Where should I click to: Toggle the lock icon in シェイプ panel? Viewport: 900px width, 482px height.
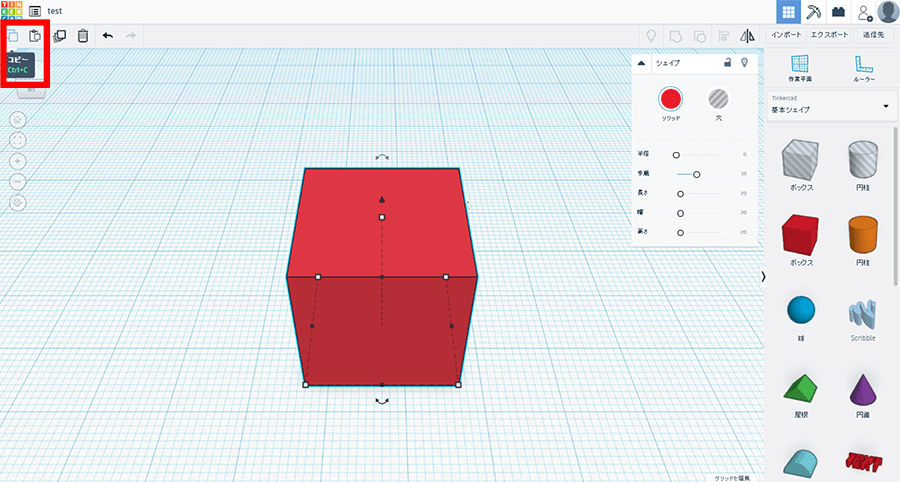click(727, 63)
